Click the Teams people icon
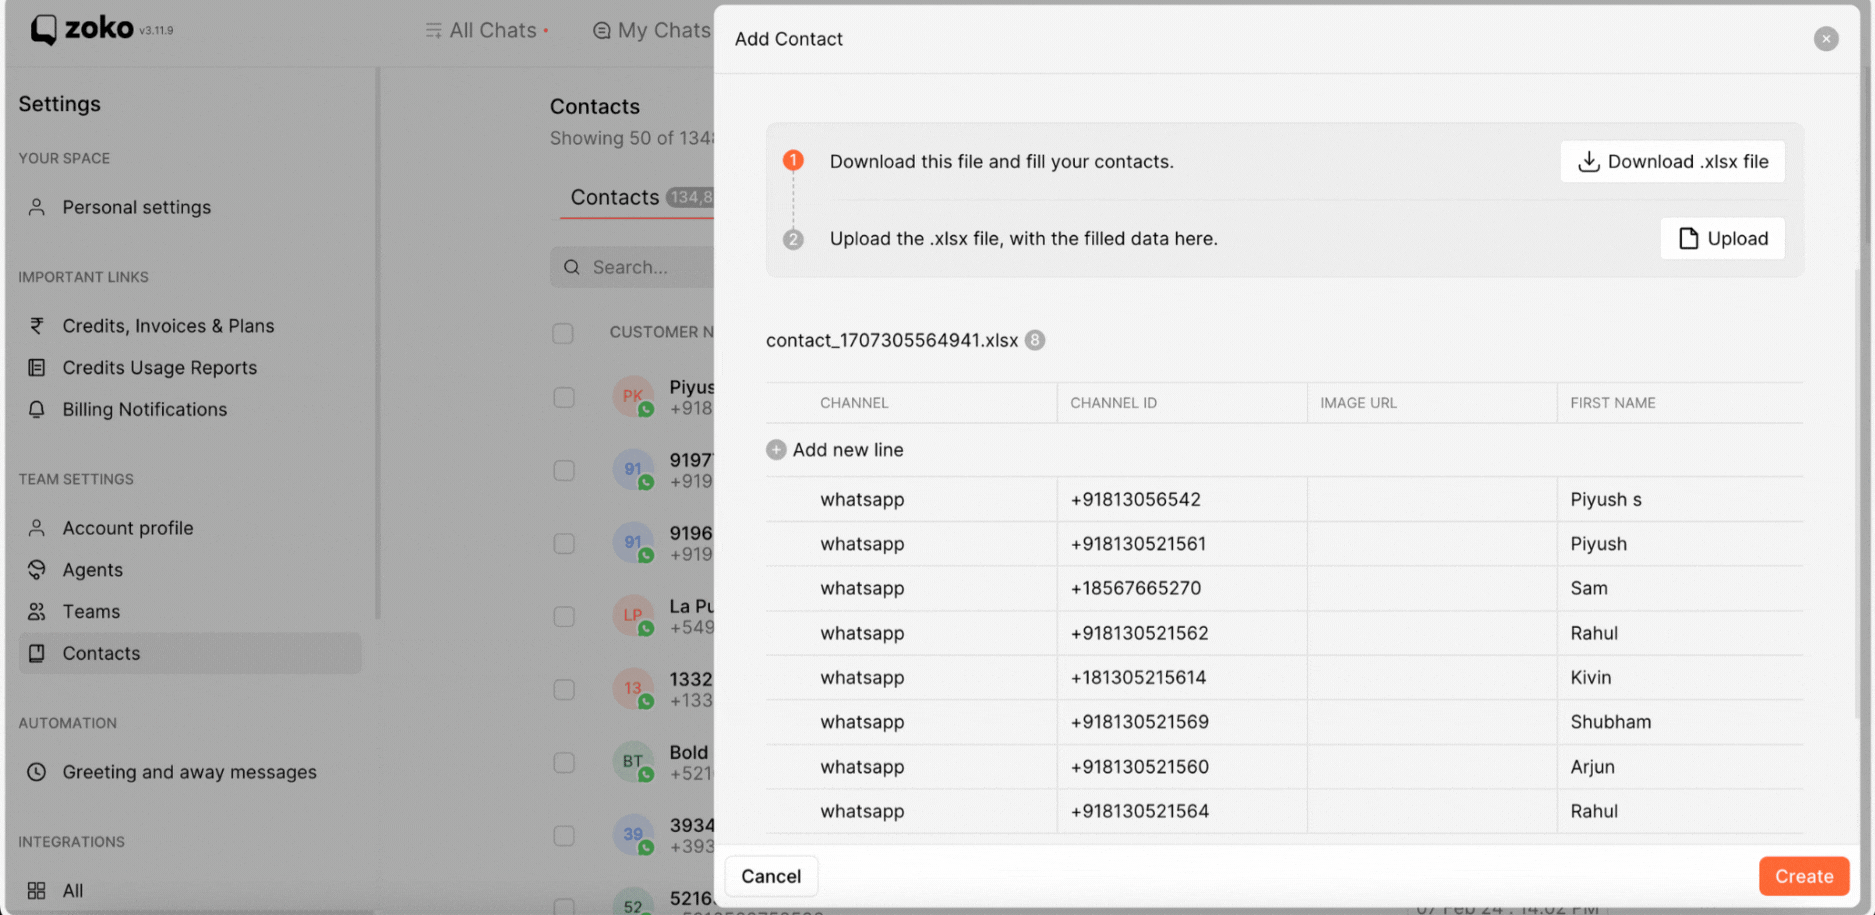Image resolution: width=1875 pixels, height=915 pixels. (x=37, y=611)
